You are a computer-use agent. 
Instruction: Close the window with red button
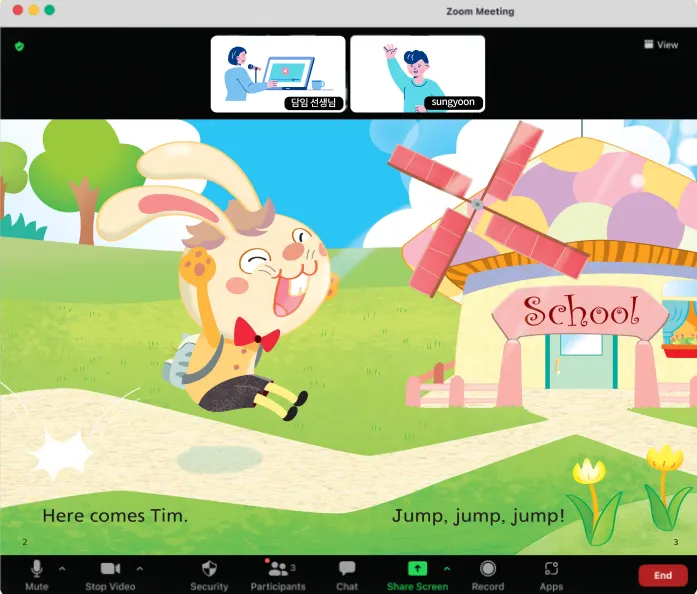click(18, 10)
